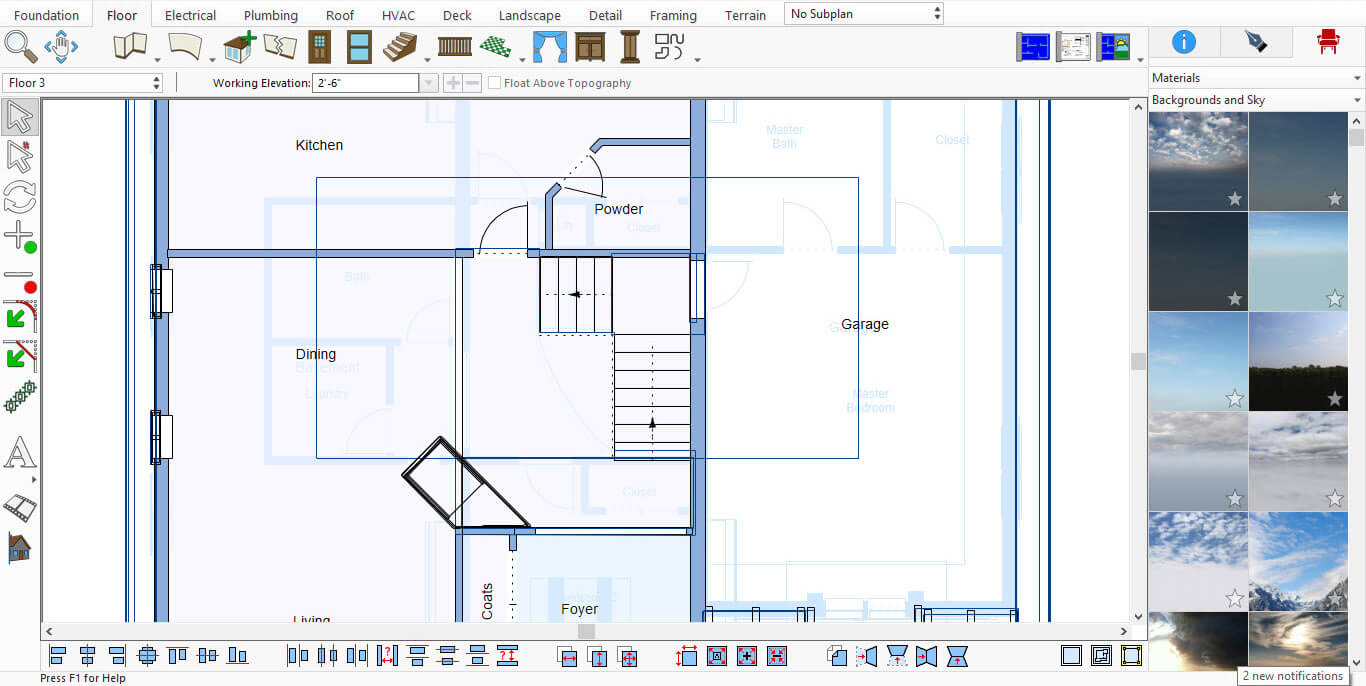Viewport: 1366px width, 686px height.
Task: Favorite the first cloudy sky thumbnail star
Action: (x=1235, y=199)
